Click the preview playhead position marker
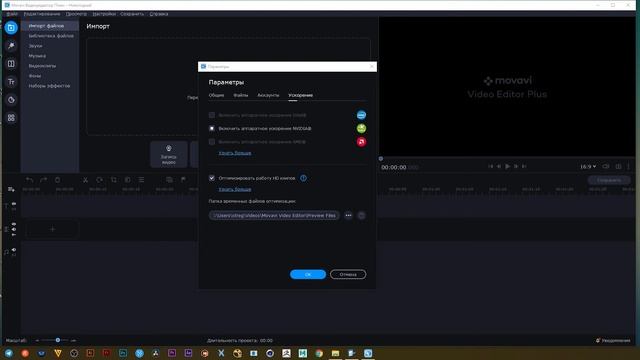This screenshot has height=360, width=640. 381,158
